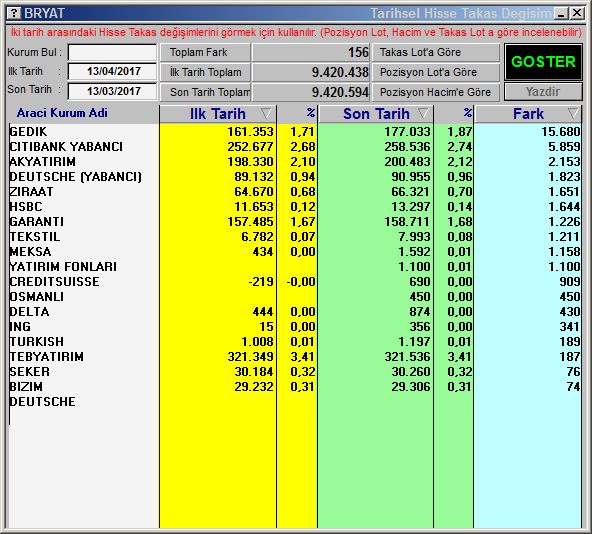Click Ilk Tarih value 252.677
This screenshot has height=534, width=592.
(x=250, y=147)
